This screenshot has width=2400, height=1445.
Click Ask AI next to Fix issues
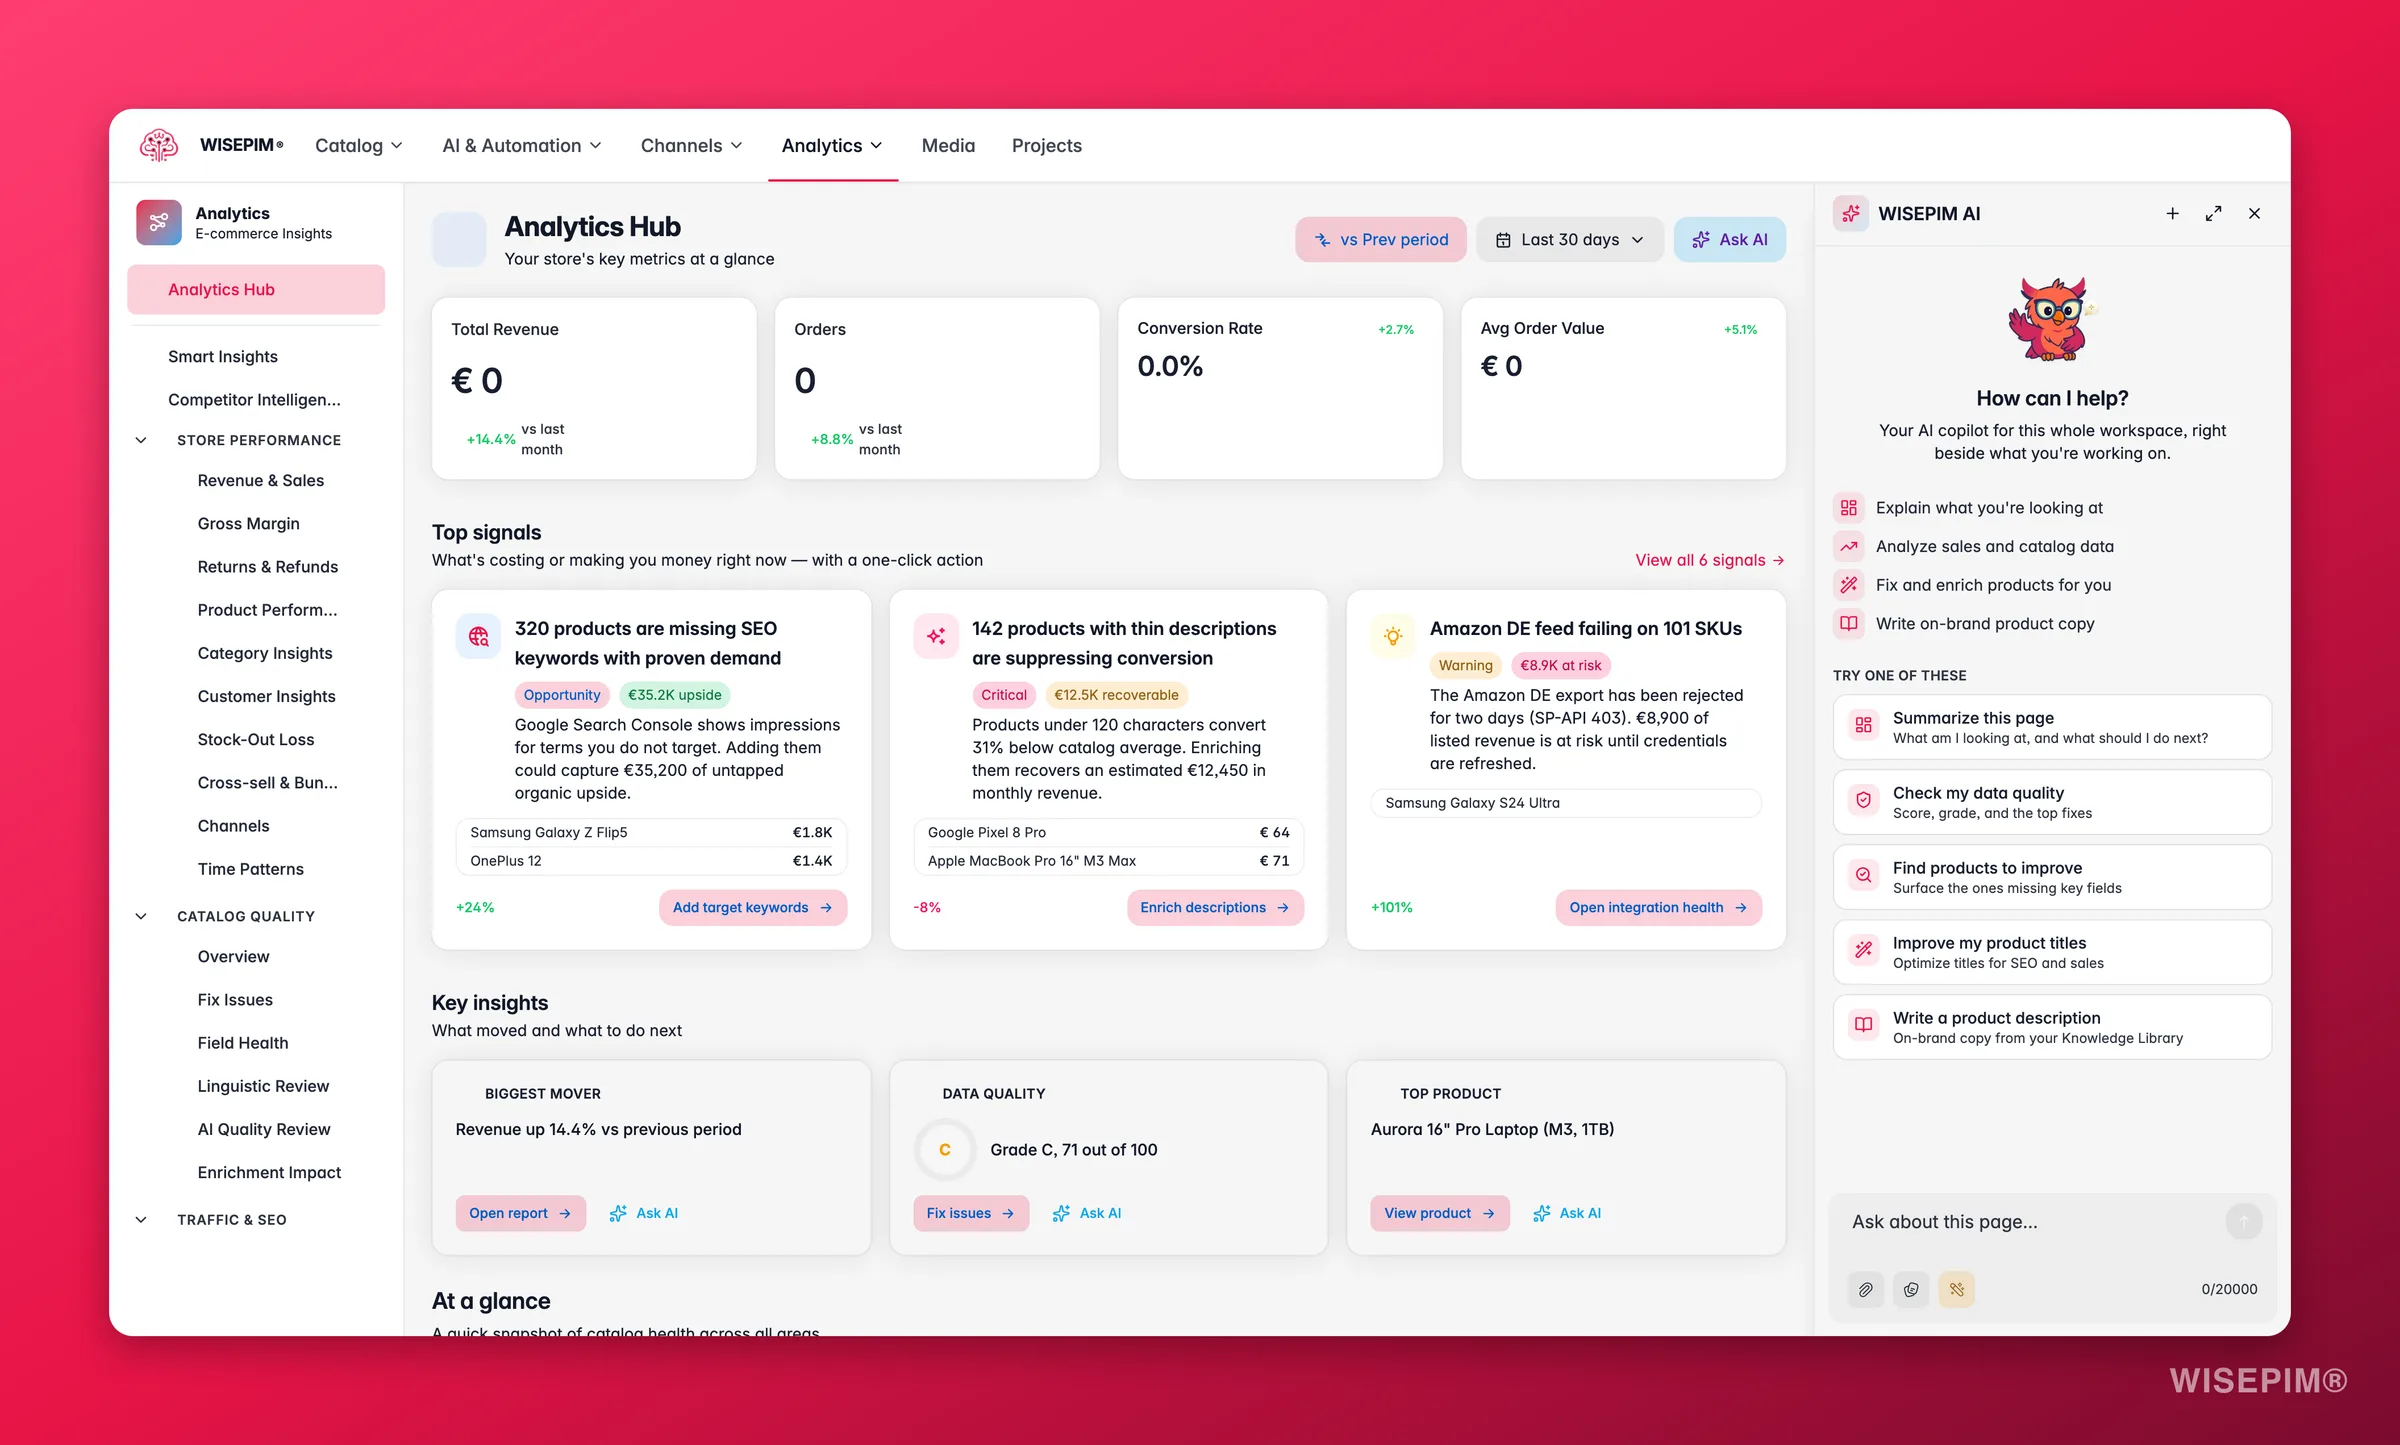(1087, 1213)
